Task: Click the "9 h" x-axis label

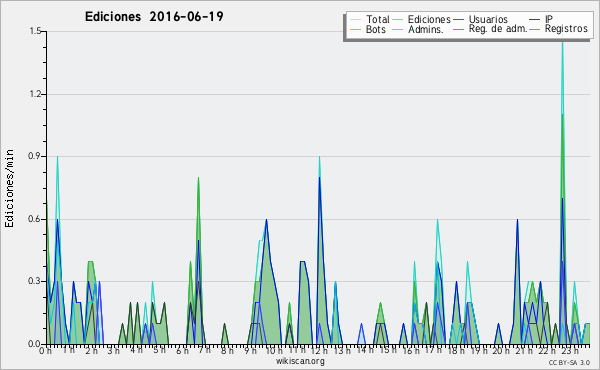Action: [250, 350]
